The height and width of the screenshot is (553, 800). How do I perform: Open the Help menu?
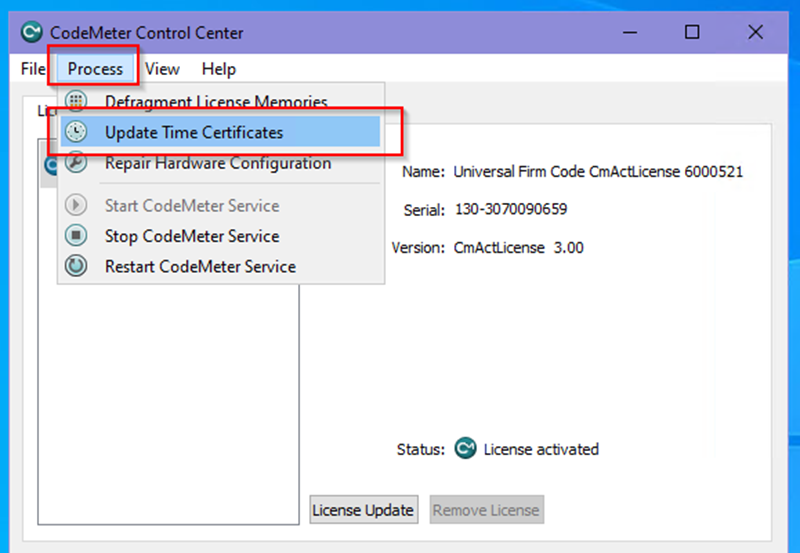coord(218,69)
